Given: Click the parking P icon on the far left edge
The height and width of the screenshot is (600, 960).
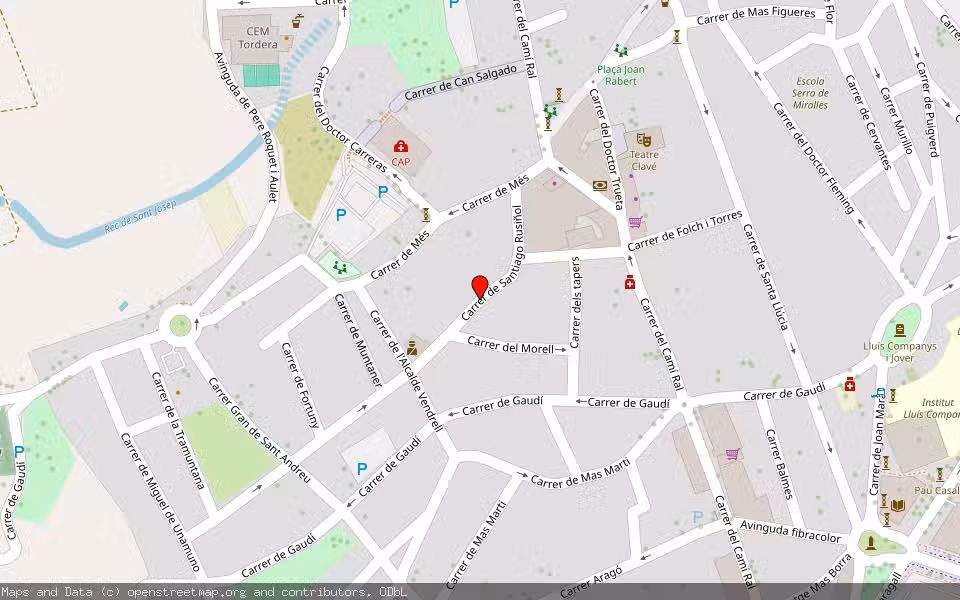Looking at the screenshot, I should 18,450.
